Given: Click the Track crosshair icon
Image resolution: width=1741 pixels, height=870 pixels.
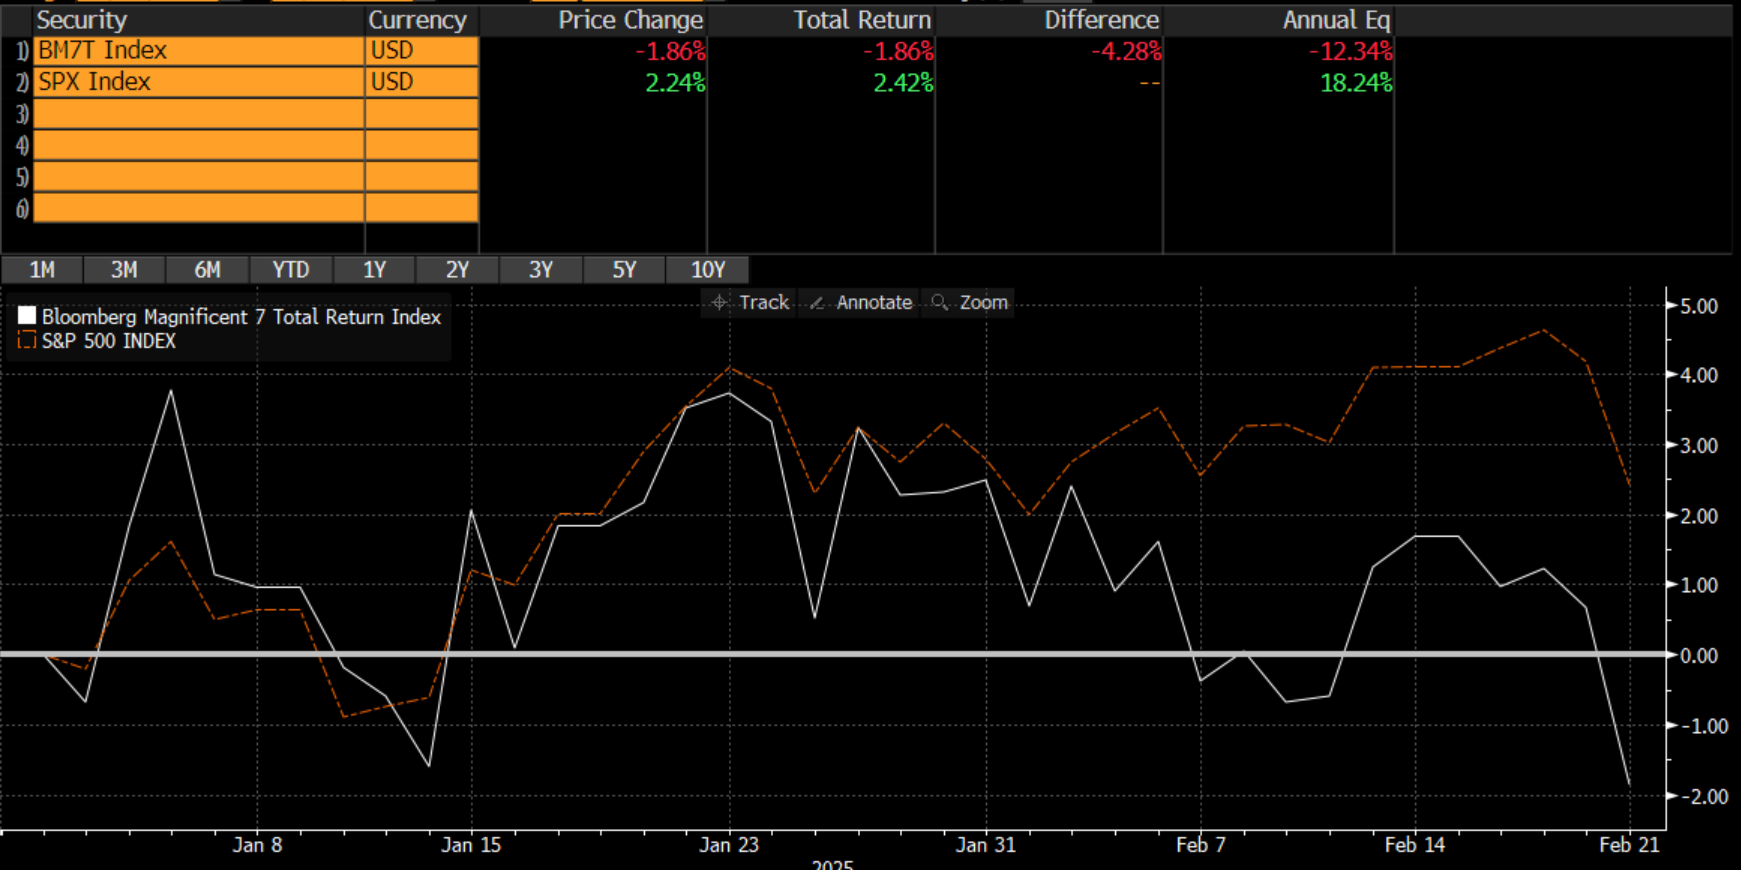Looking at the screenshot, I should click(x=719, y=302).
